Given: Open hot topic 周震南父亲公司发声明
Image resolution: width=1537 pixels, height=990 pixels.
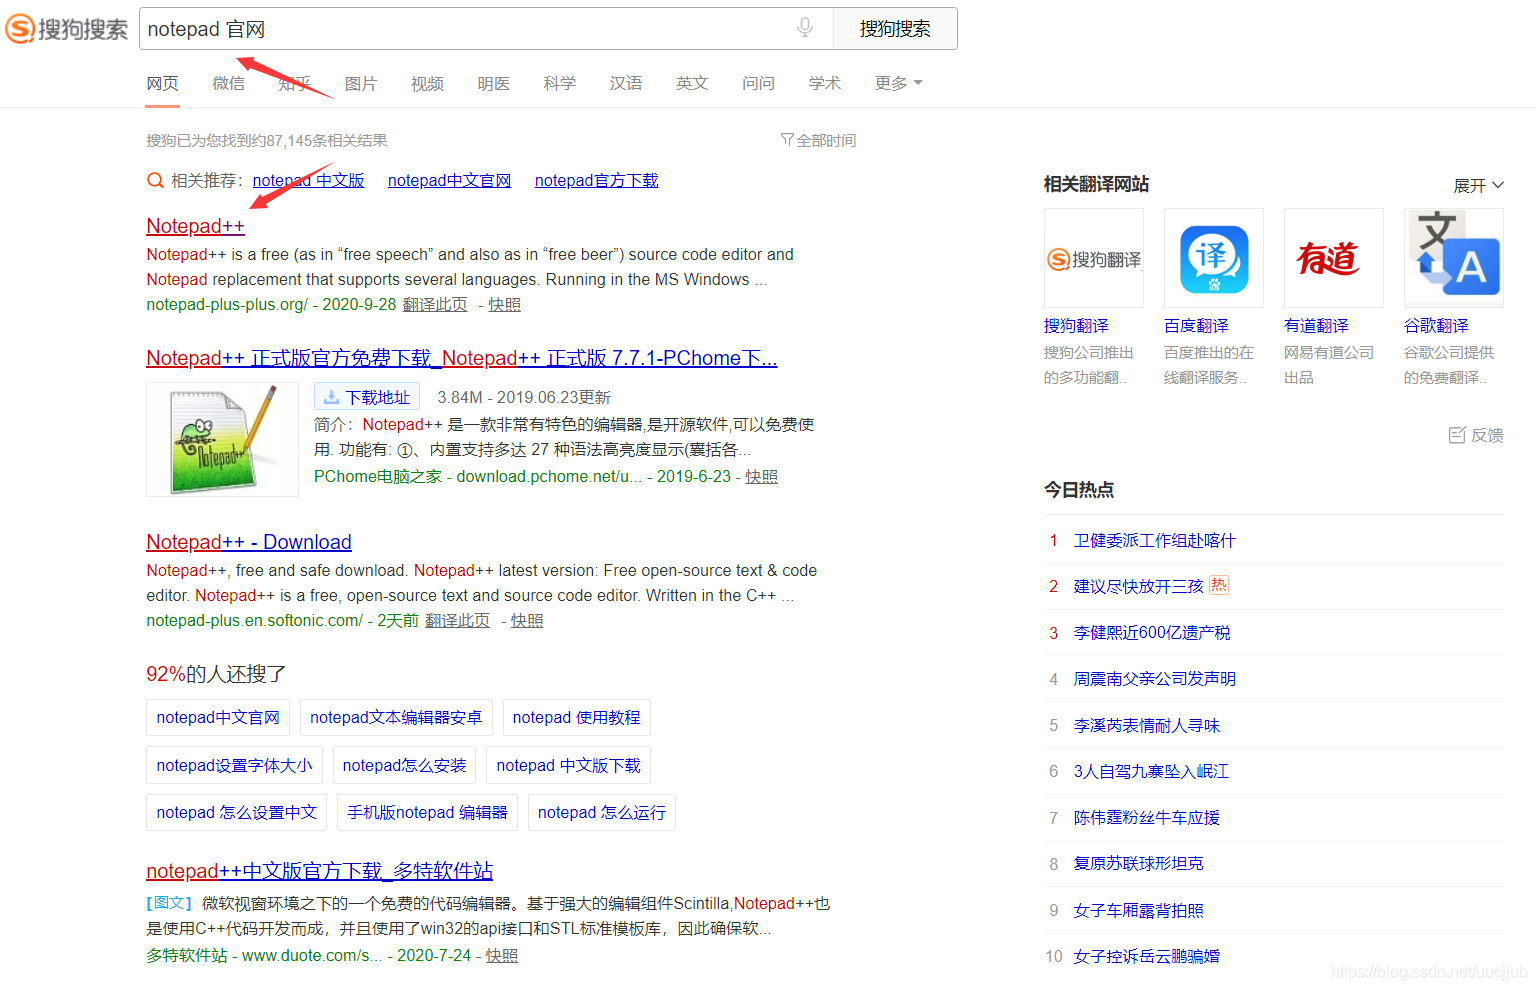Looking at the screenshot, I should click(1154, 679).
